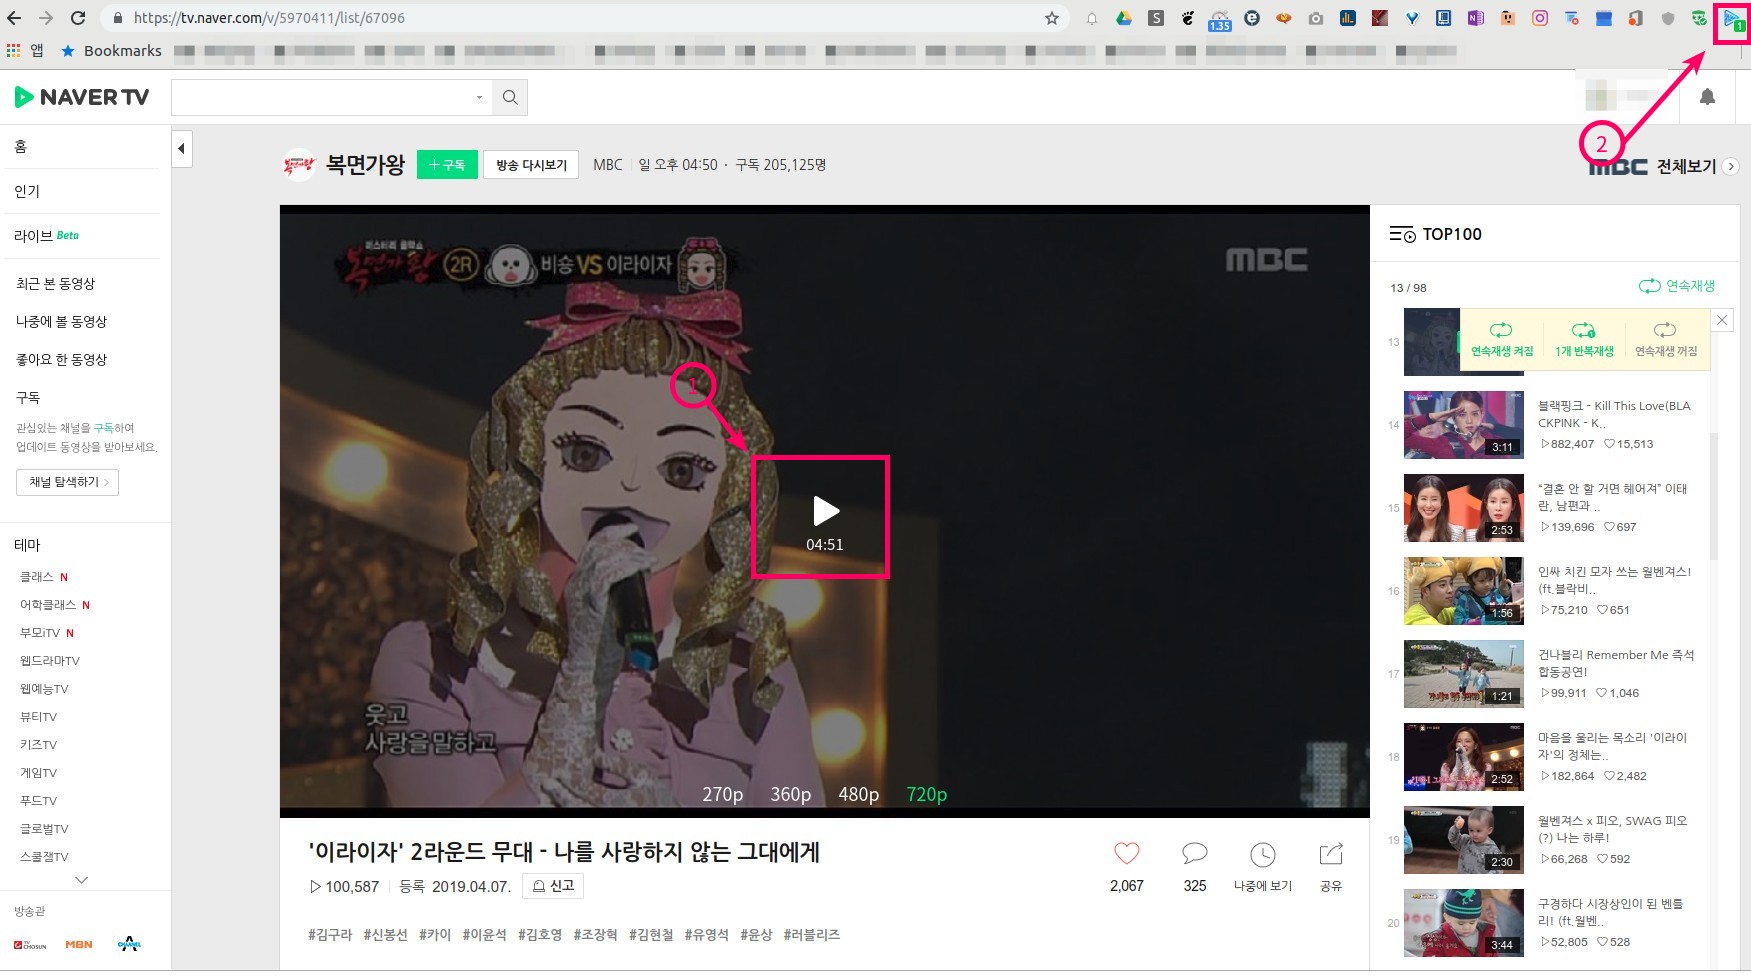
Task: Report the video with 신고 button
Action: coord(553,886)
